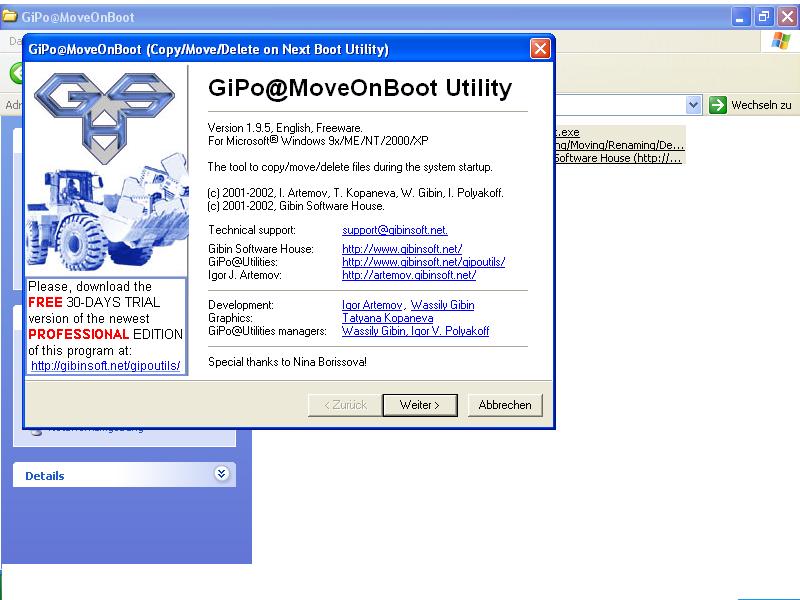
Task: Click the Windows flag logo in Explorer
Action: click(x=781, y=41)
